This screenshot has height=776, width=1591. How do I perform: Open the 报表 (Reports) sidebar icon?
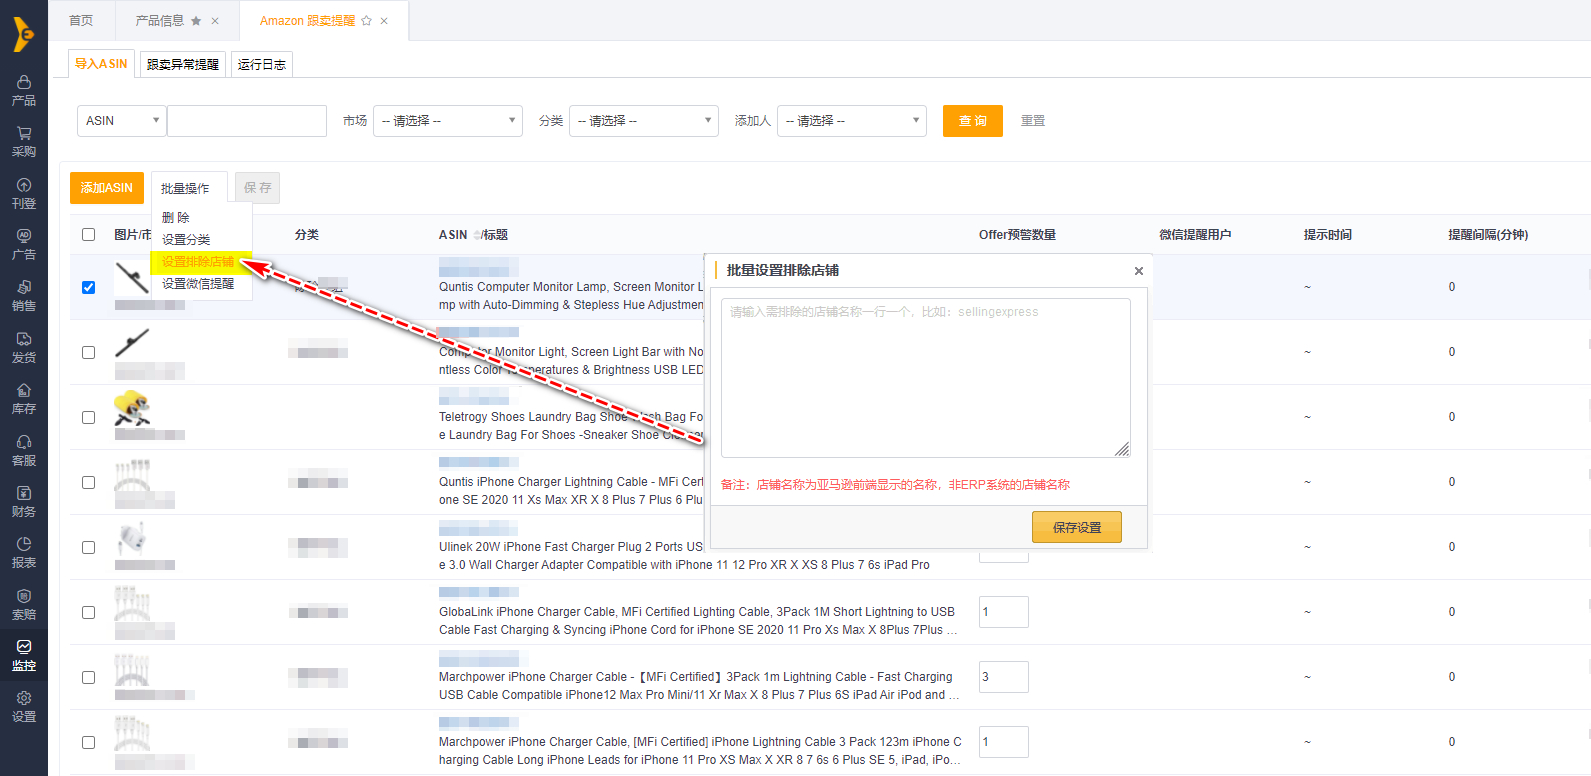tap(24, 552)
